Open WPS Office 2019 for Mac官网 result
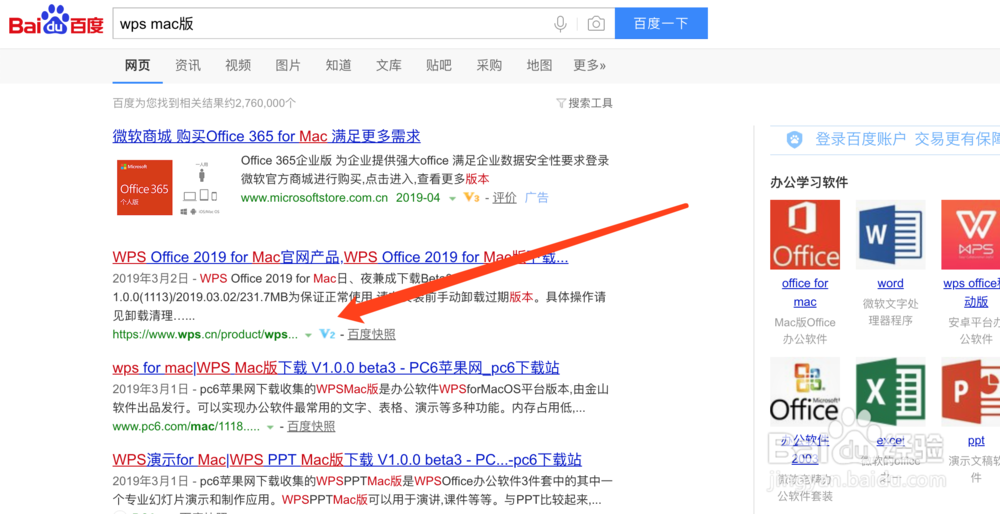 click(x=340, y=257)
